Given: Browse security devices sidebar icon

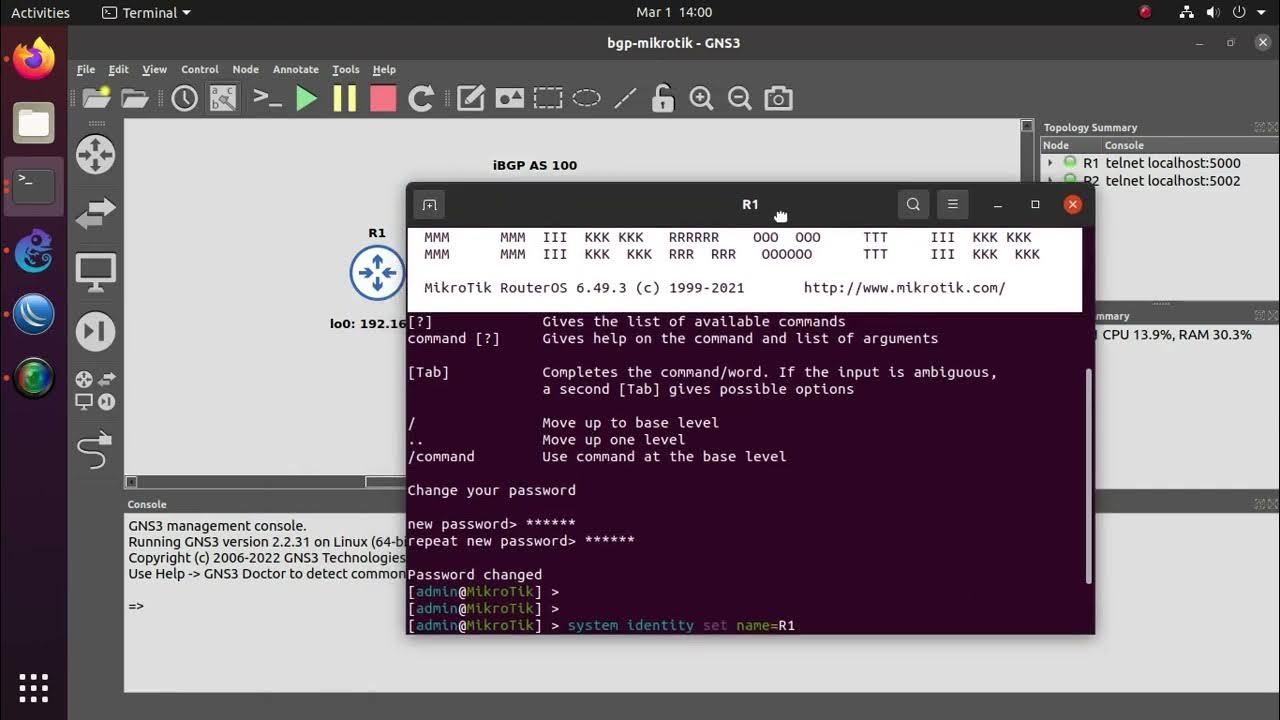Looking at the screenshot, I should (x=96, y=331).
